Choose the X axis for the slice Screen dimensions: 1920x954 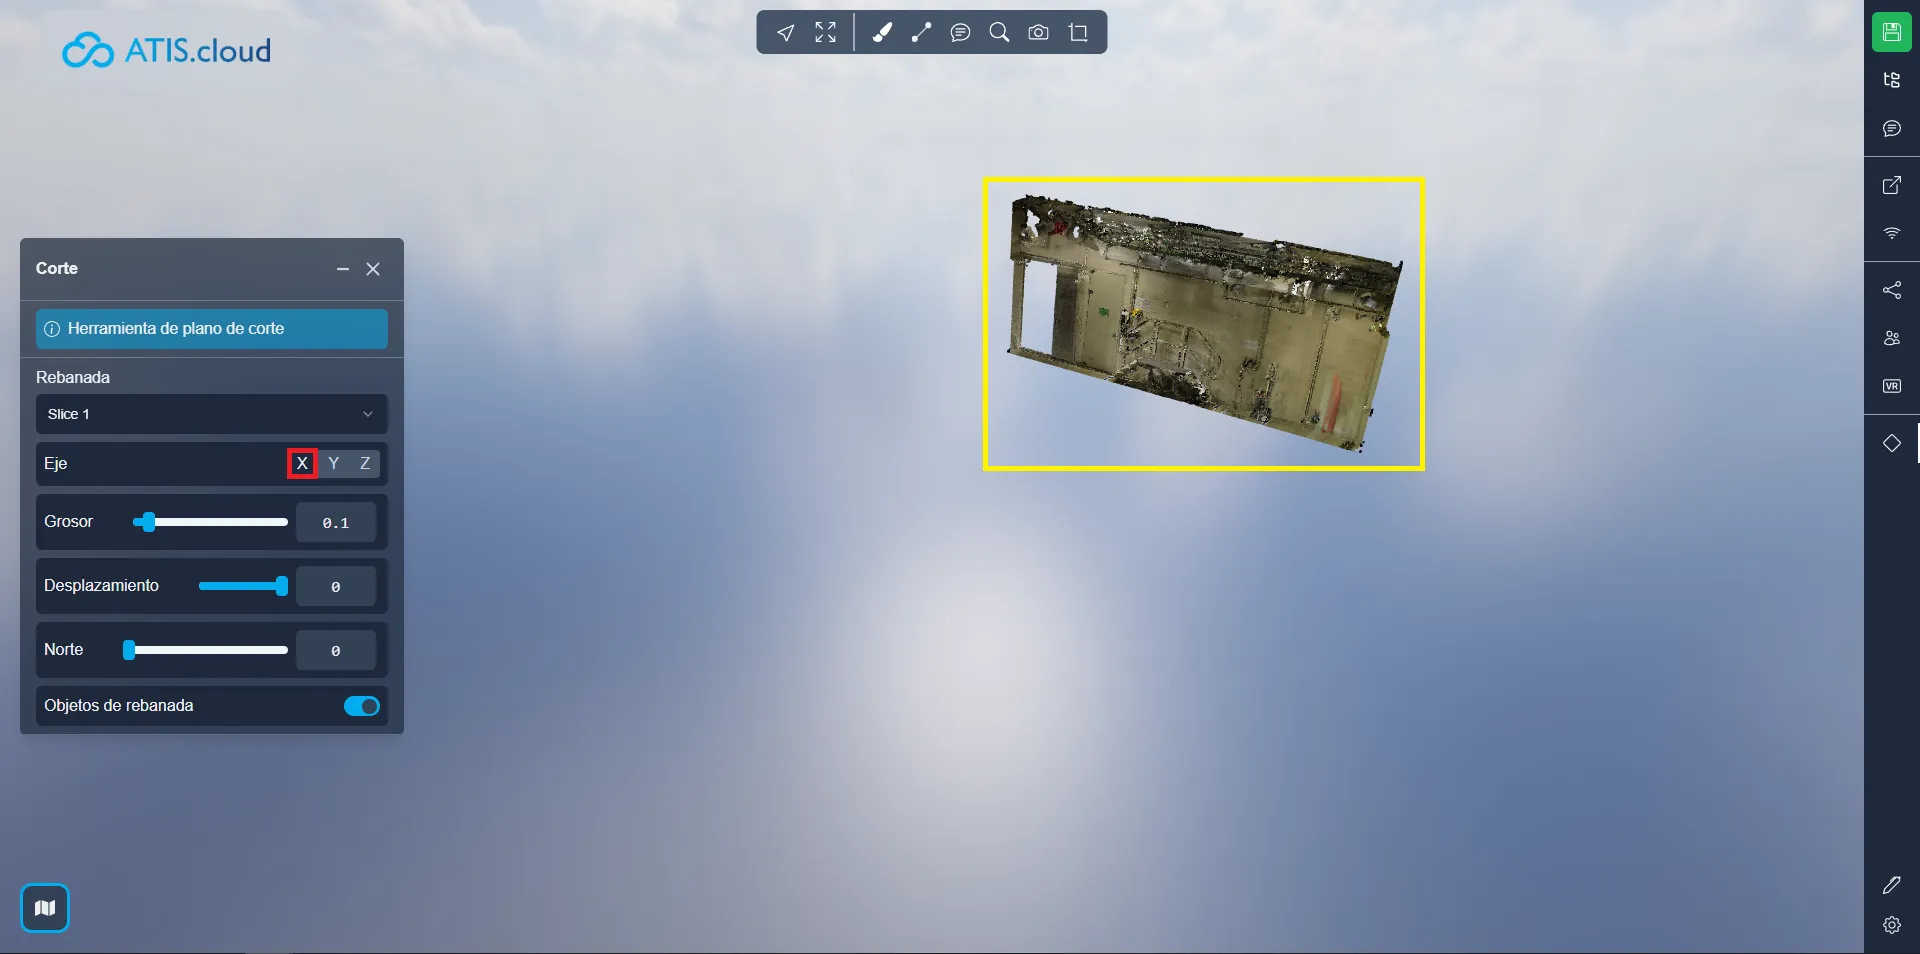click(302, 463)
